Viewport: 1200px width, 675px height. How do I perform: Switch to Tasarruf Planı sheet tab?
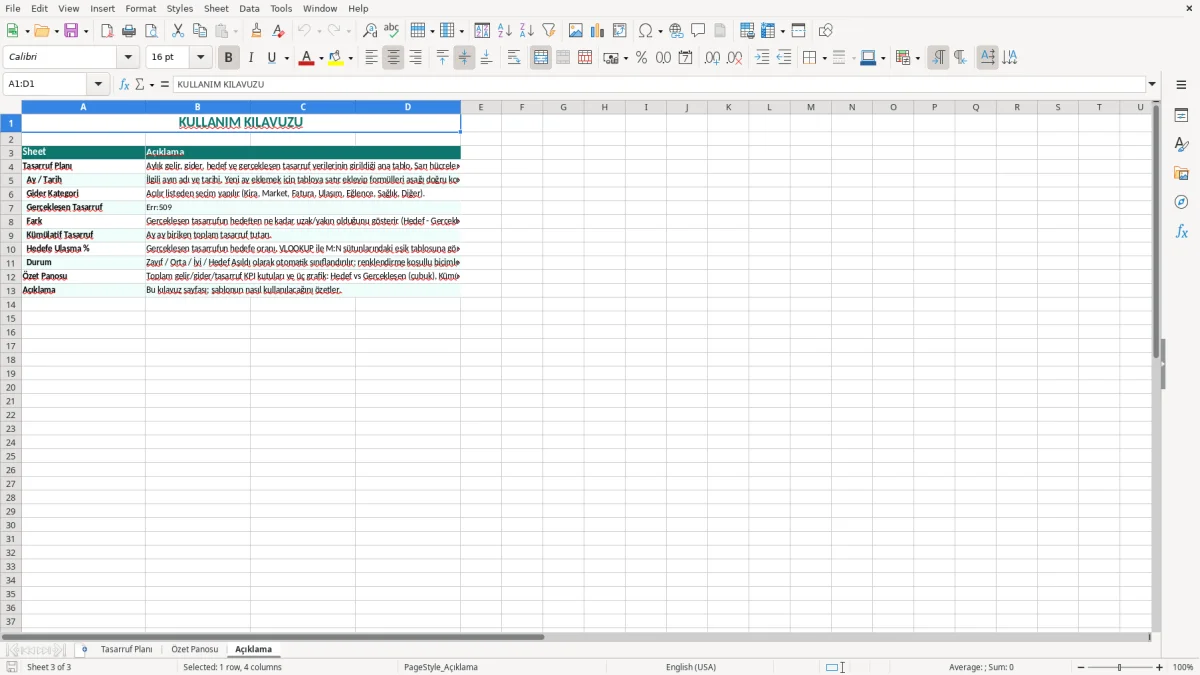tap(126, 650)
